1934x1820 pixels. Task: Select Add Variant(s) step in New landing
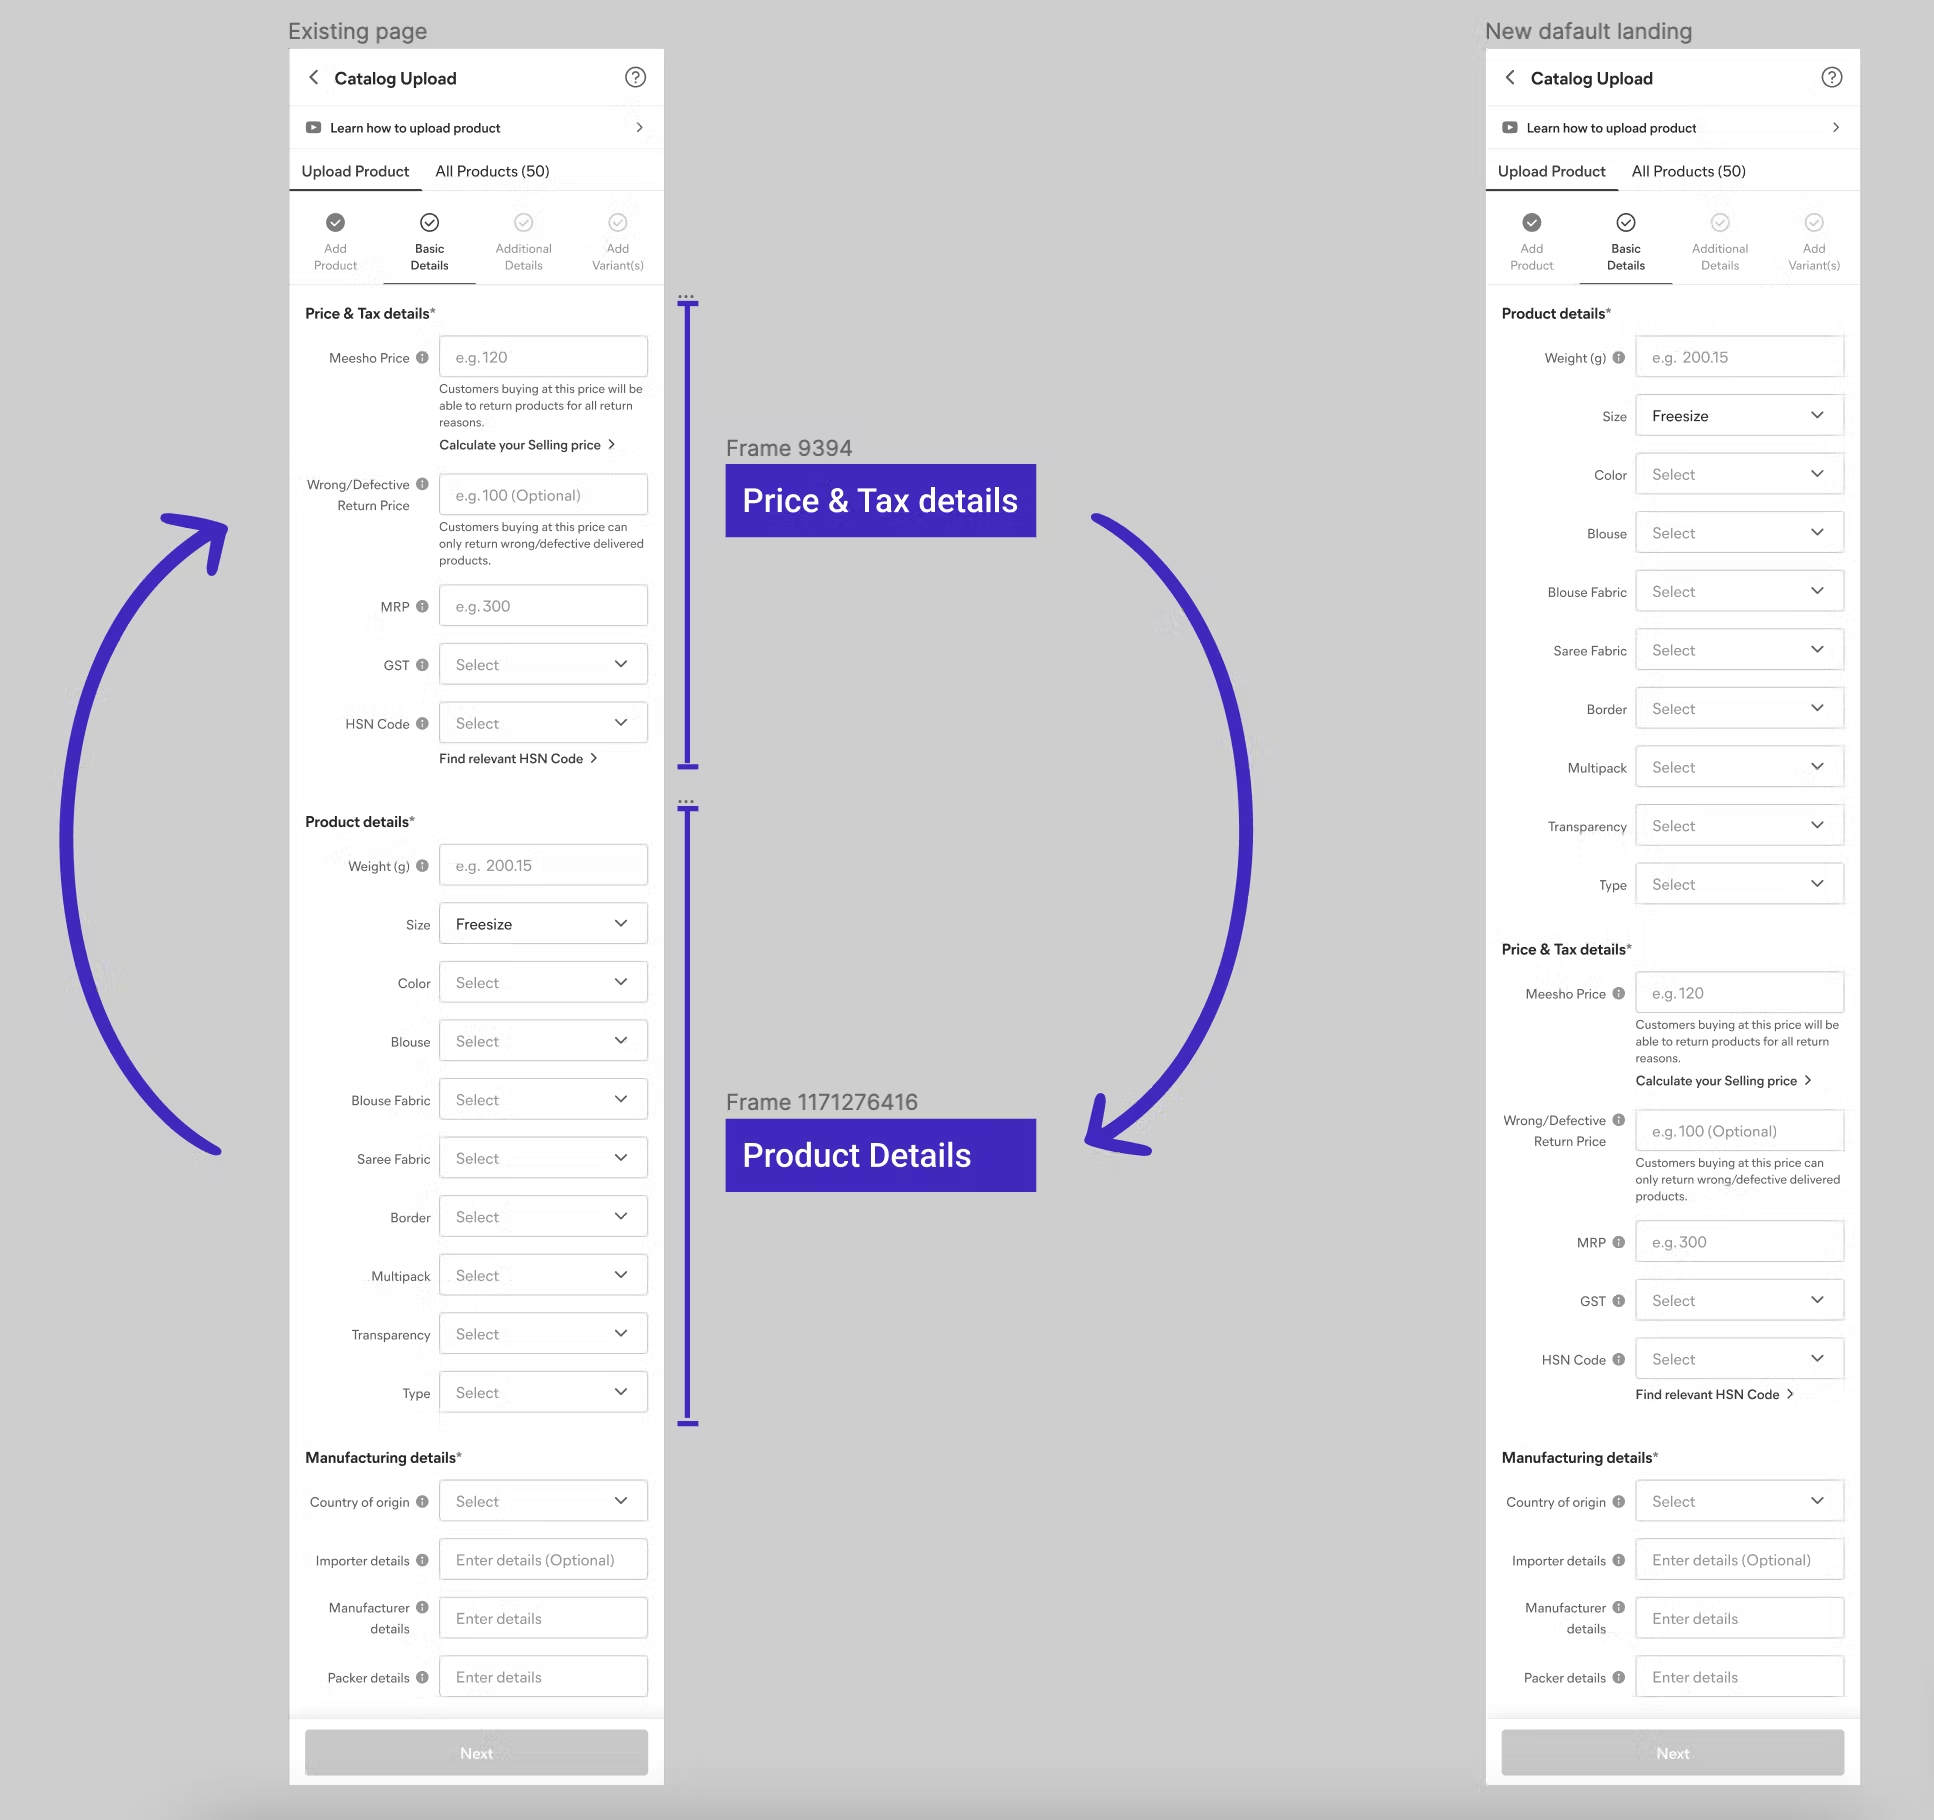click(1813, 241)
